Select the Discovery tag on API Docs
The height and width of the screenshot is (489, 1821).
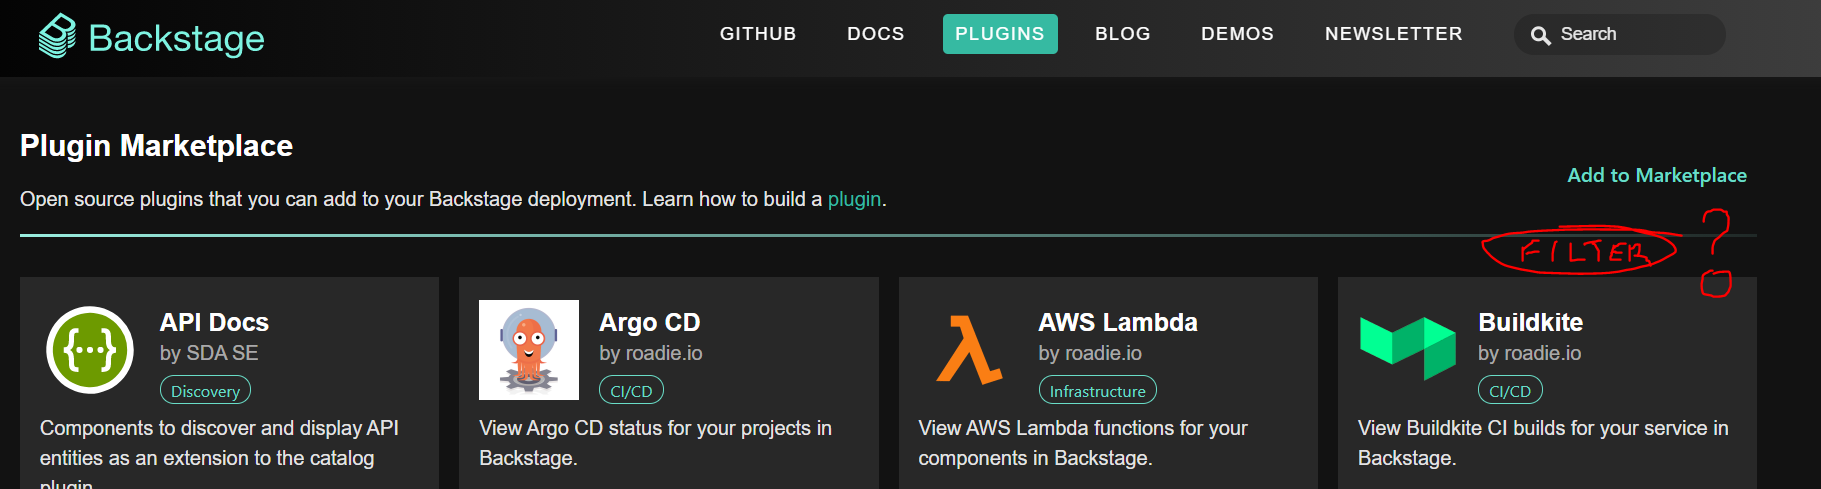[205, 391]
